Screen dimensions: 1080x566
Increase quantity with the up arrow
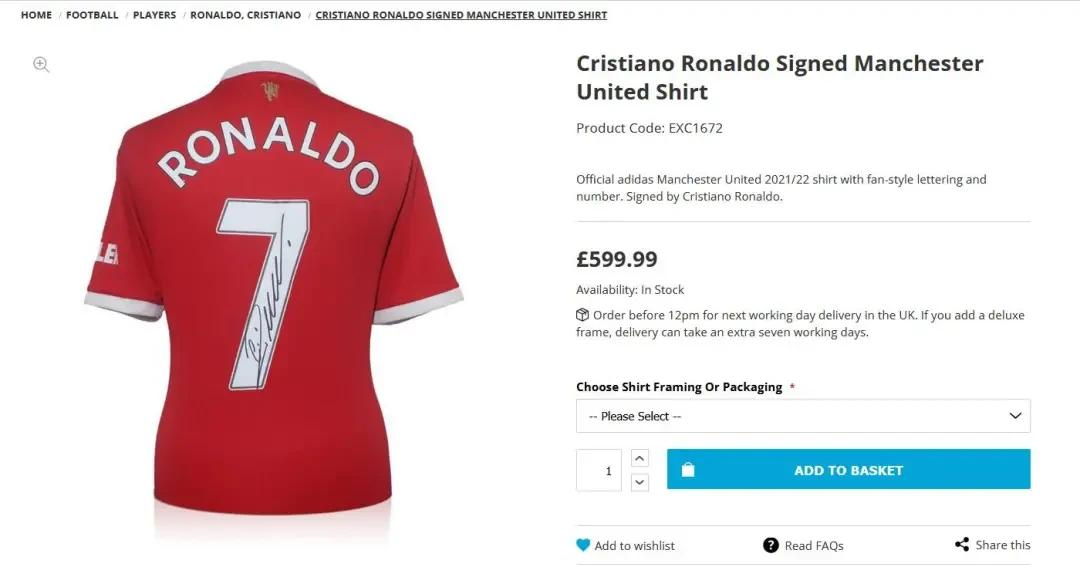(640, 458)
